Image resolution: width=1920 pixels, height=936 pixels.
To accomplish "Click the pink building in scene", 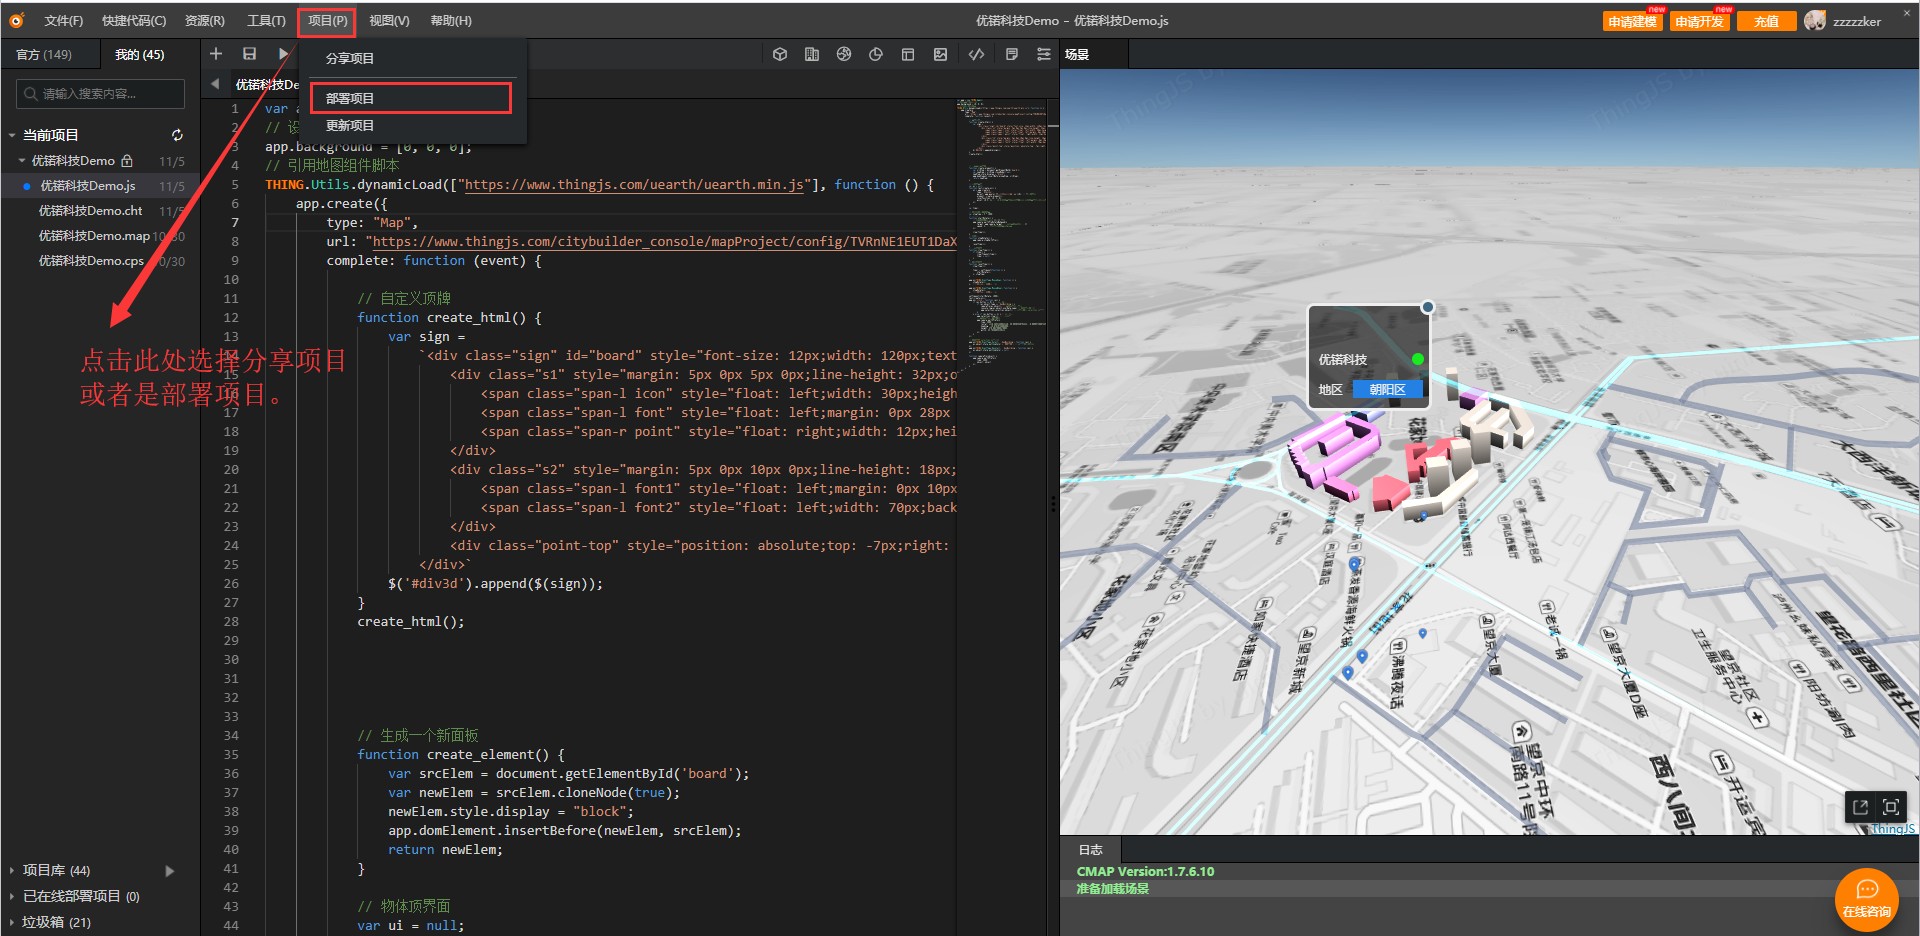I will 1333,456.
